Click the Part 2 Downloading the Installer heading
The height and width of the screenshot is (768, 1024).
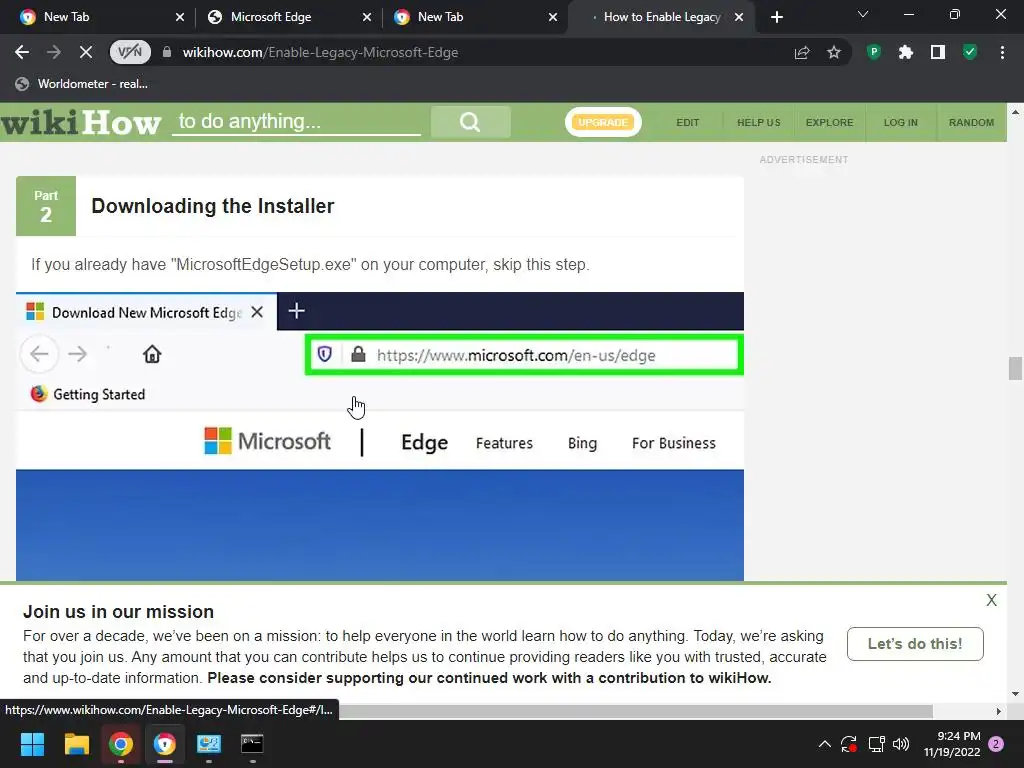(212, 206)
